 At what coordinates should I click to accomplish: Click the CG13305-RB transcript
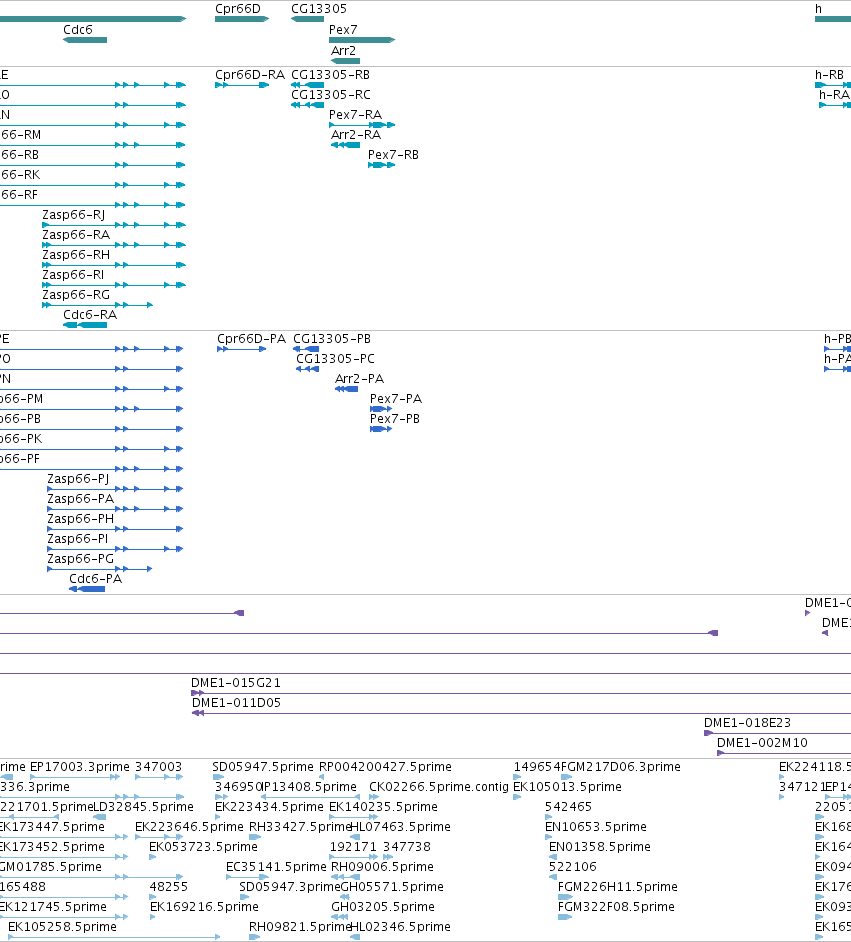307,85
